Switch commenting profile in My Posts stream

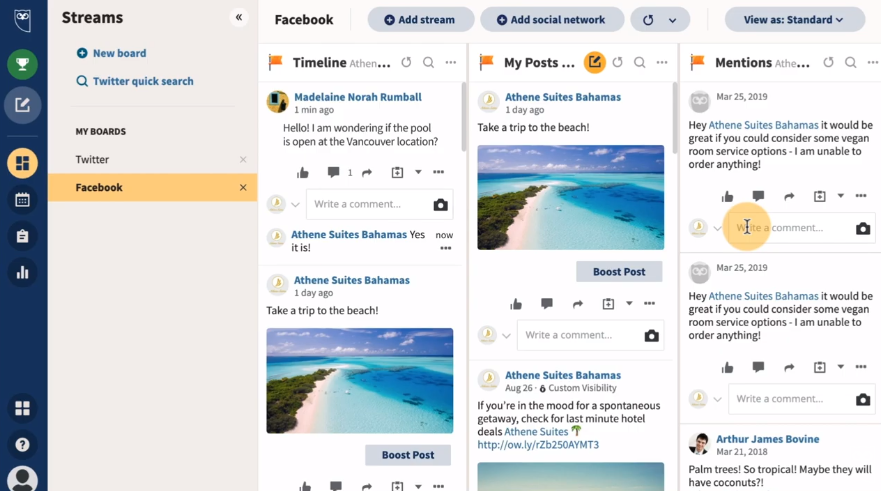click(506, 336)
